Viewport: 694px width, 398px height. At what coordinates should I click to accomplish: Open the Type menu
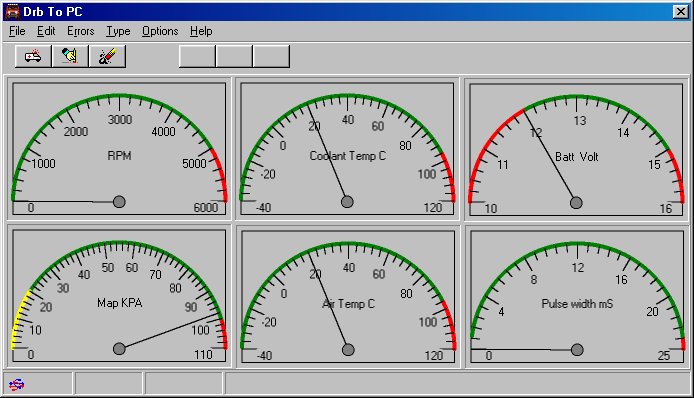118,31
